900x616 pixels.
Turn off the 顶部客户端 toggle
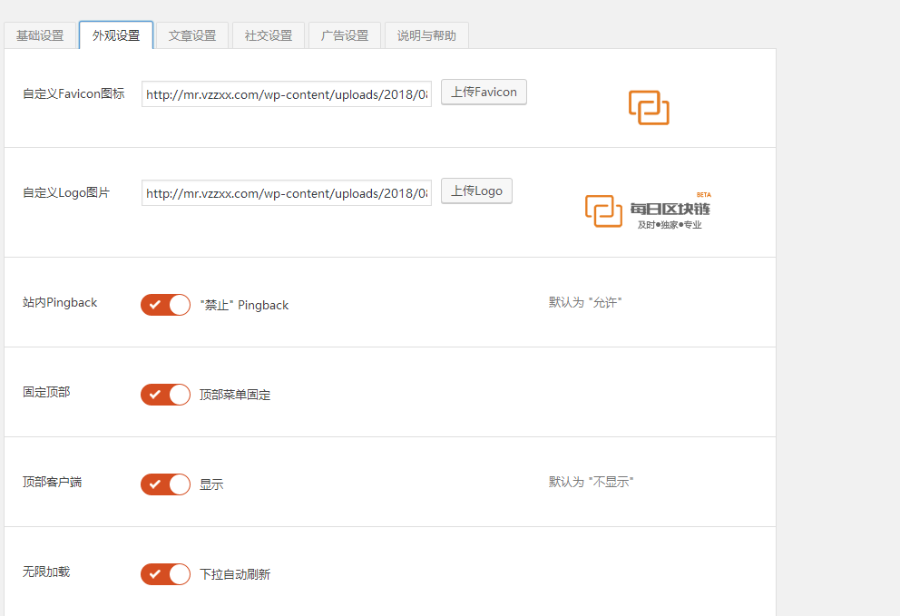click(165, 485)
